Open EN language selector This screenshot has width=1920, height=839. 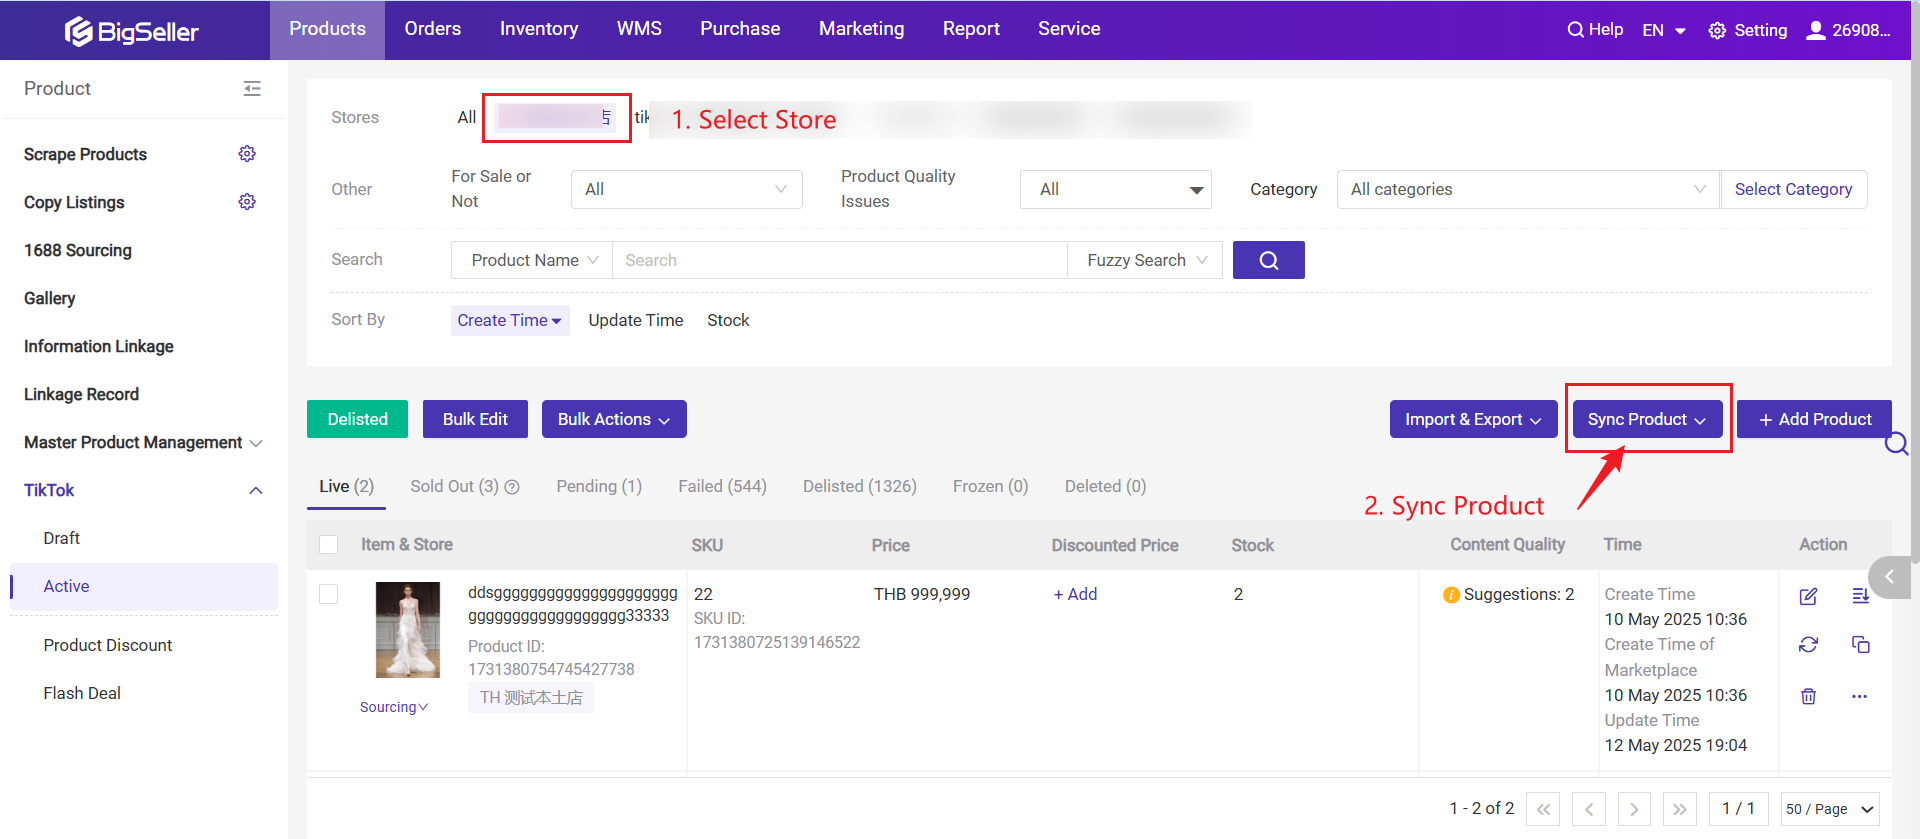(1664, 30)
